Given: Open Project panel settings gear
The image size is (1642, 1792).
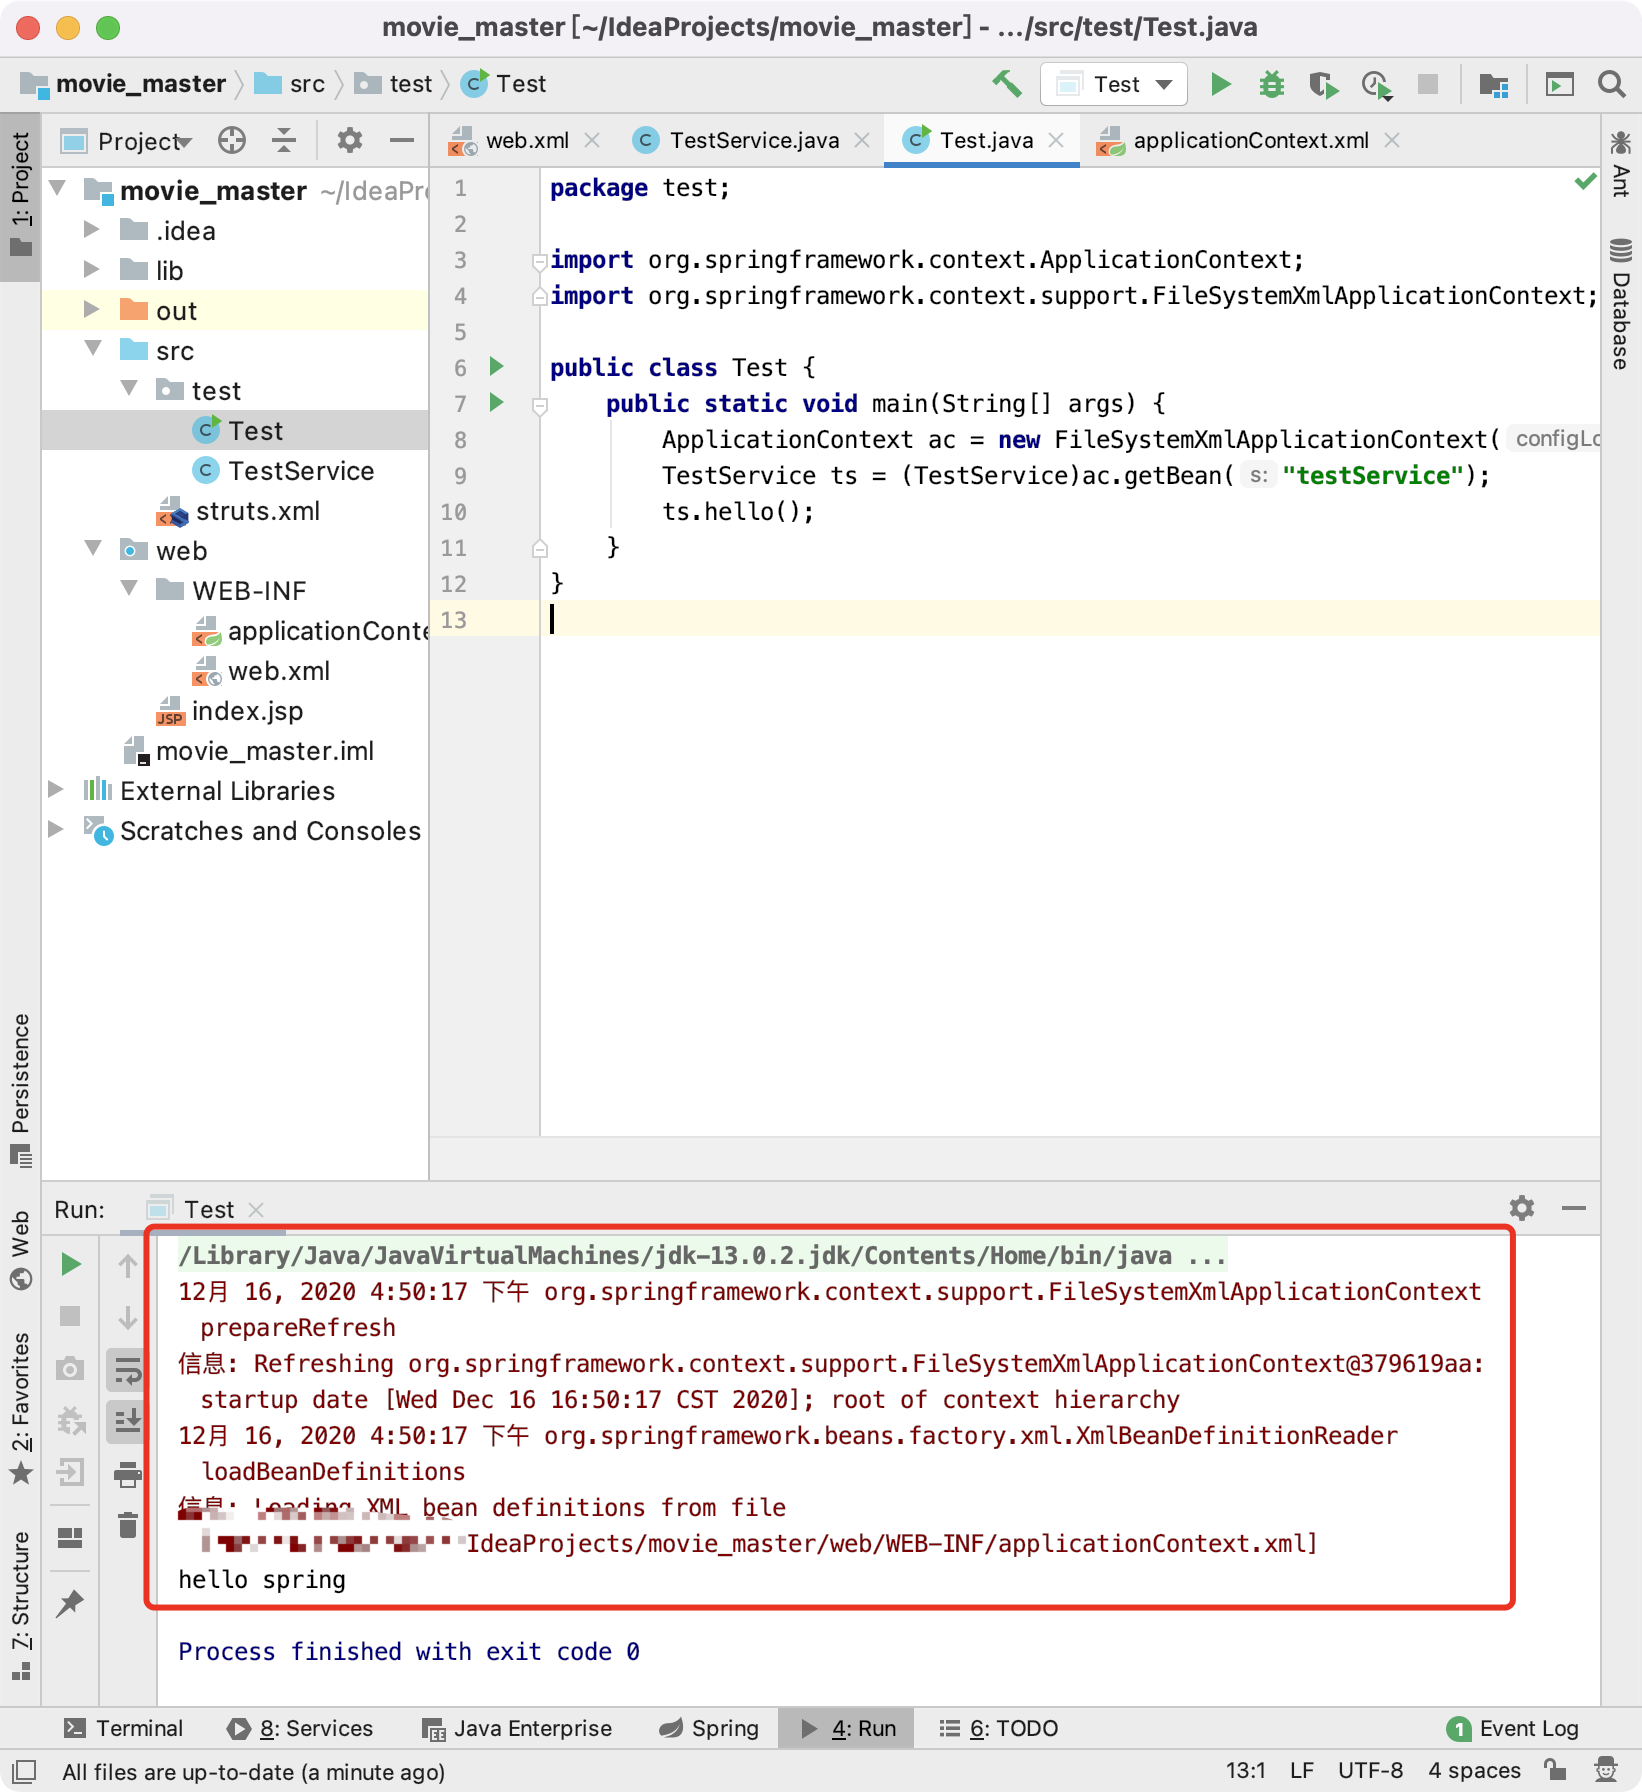Looking at the screenshot, I should 349,141.
